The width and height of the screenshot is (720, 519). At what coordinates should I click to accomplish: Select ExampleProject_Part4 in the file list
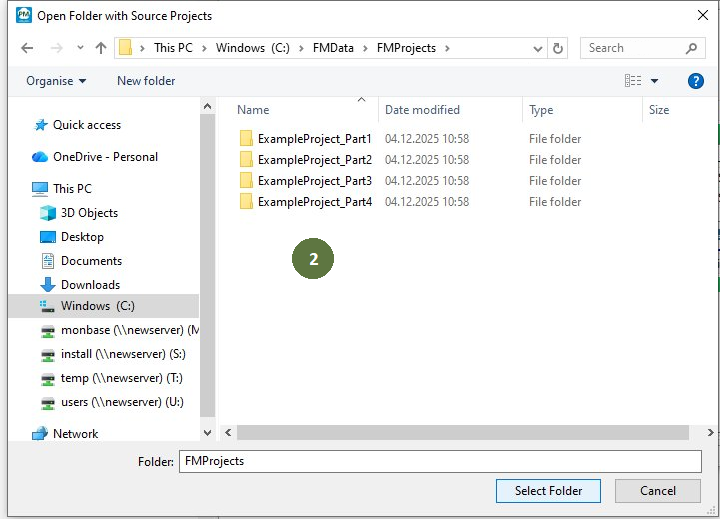(314, 202)
